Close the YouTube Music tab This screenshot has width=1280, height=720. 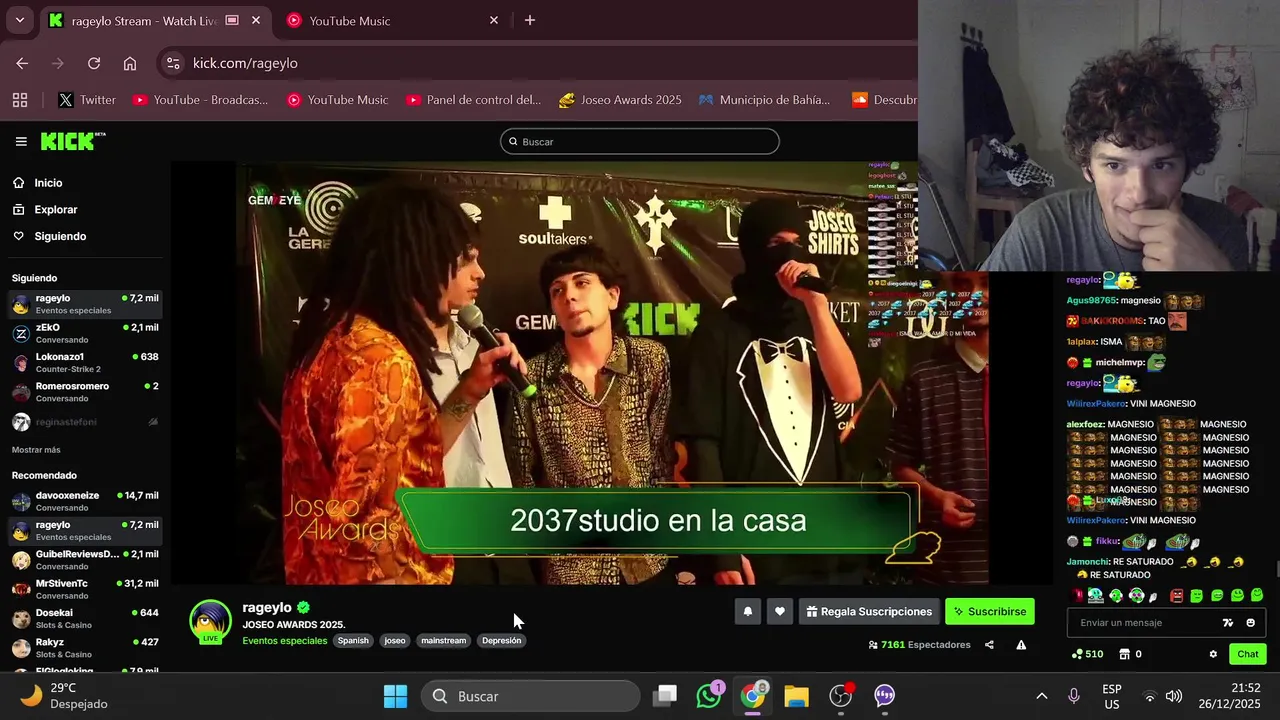coord(493,20)
